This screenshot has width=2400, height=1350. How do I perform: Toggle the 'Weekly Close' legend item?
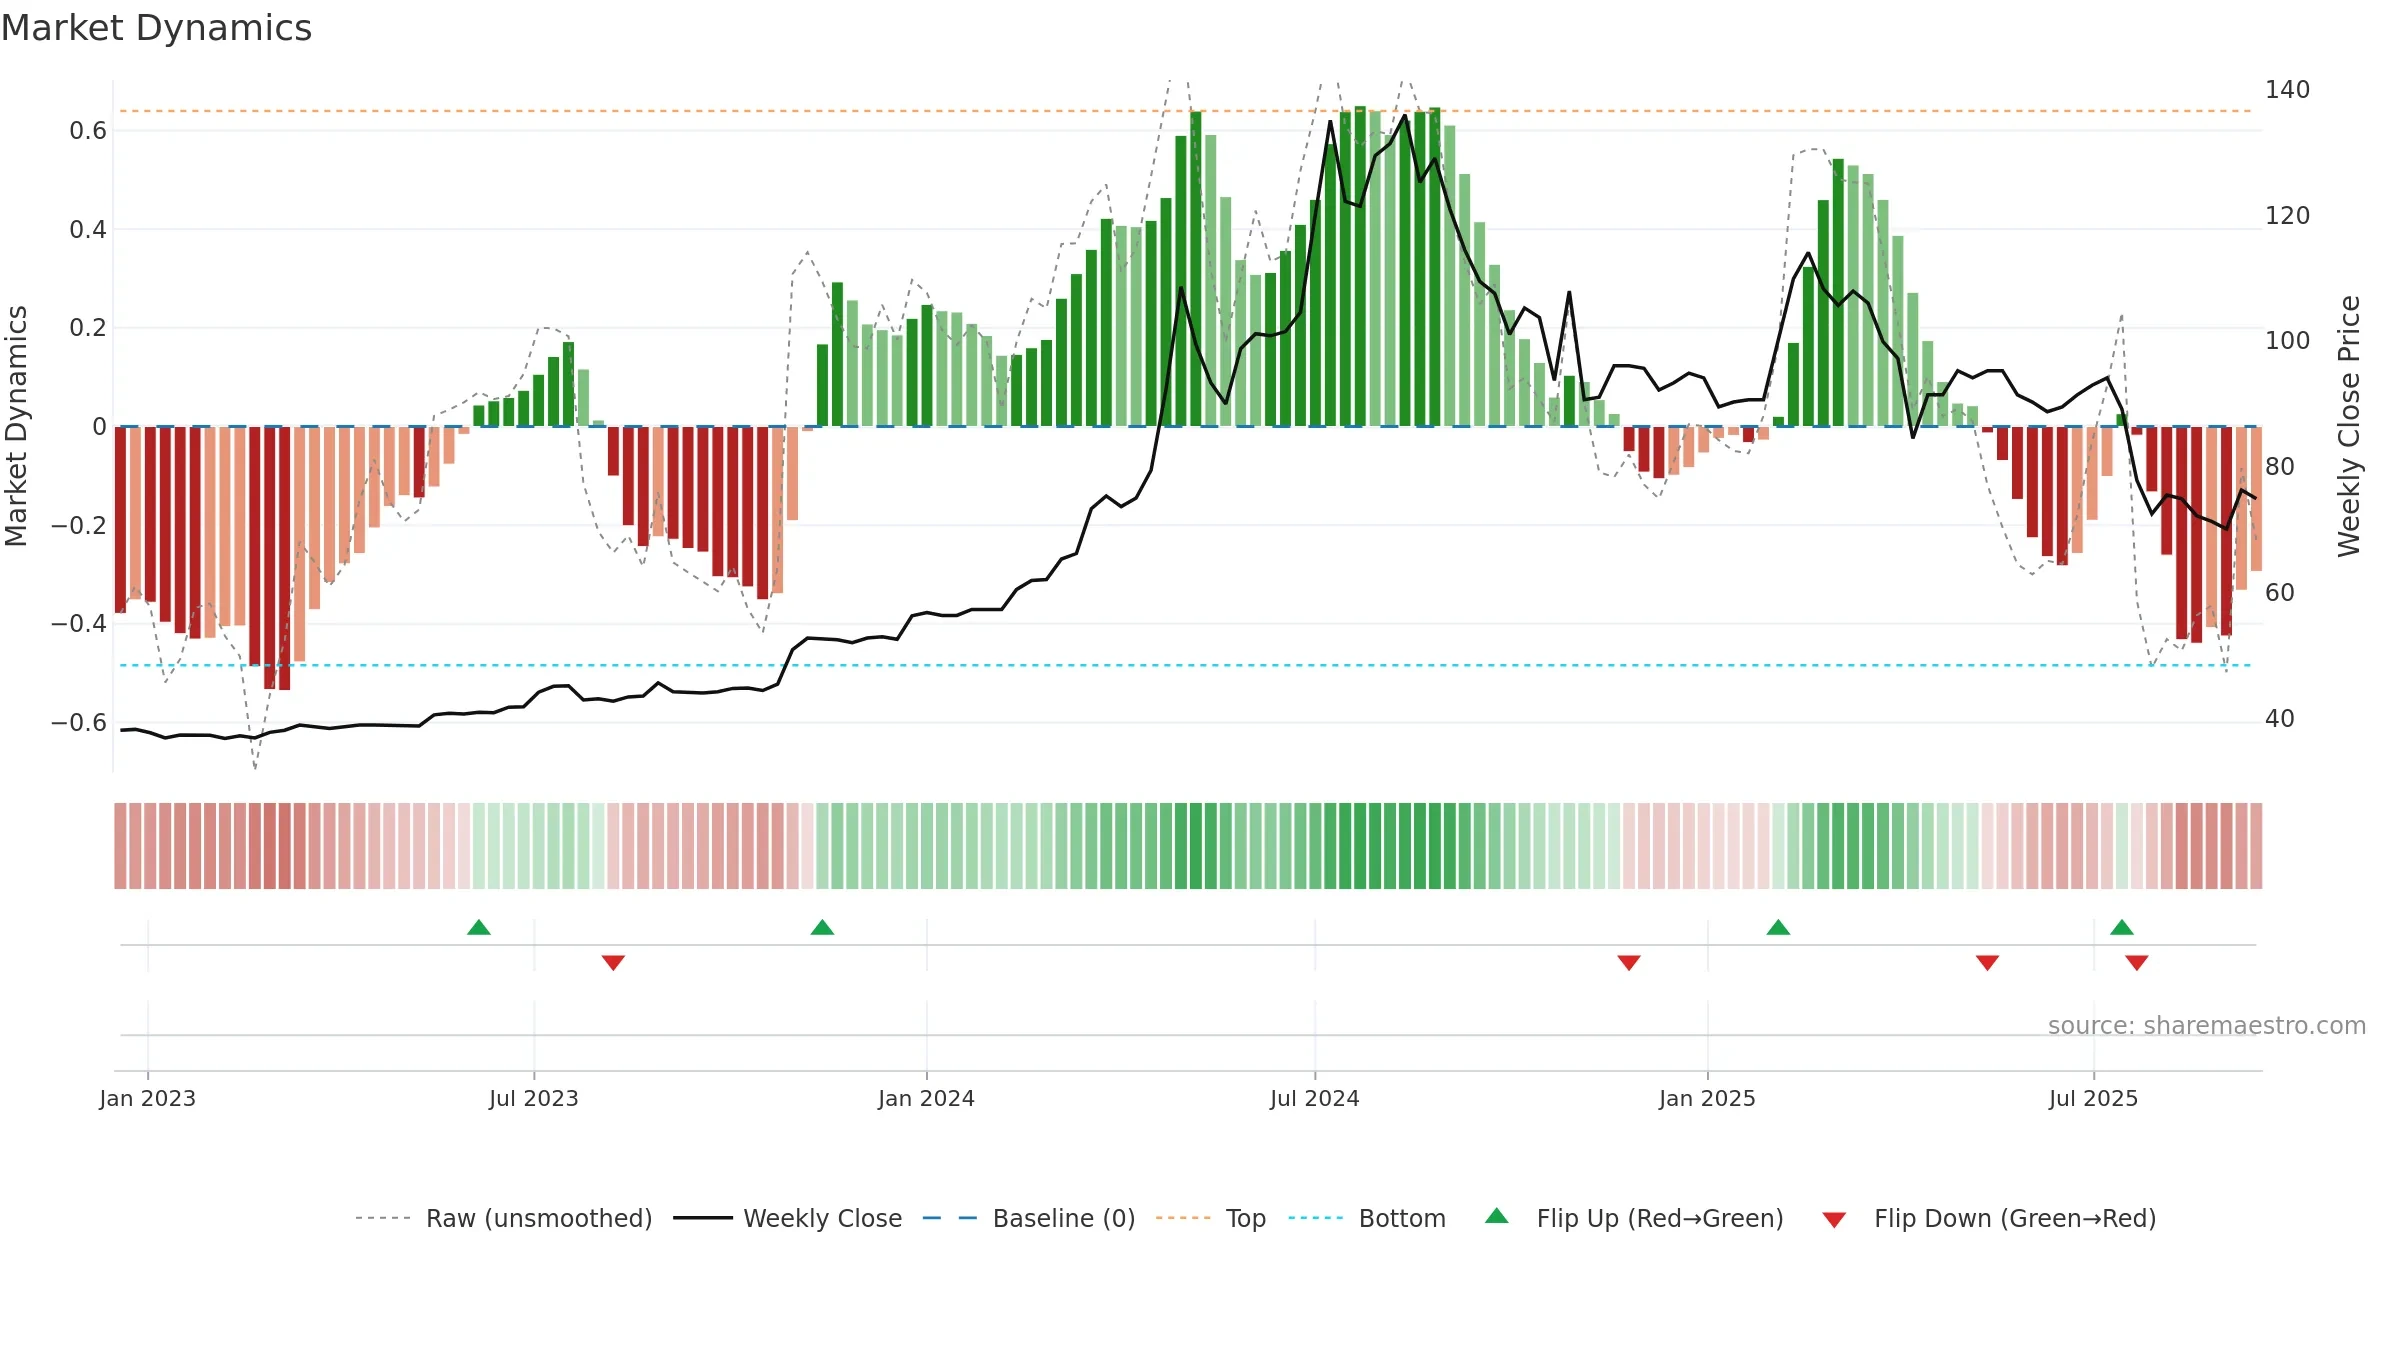pyautogui.click(x=788, y=1218)
